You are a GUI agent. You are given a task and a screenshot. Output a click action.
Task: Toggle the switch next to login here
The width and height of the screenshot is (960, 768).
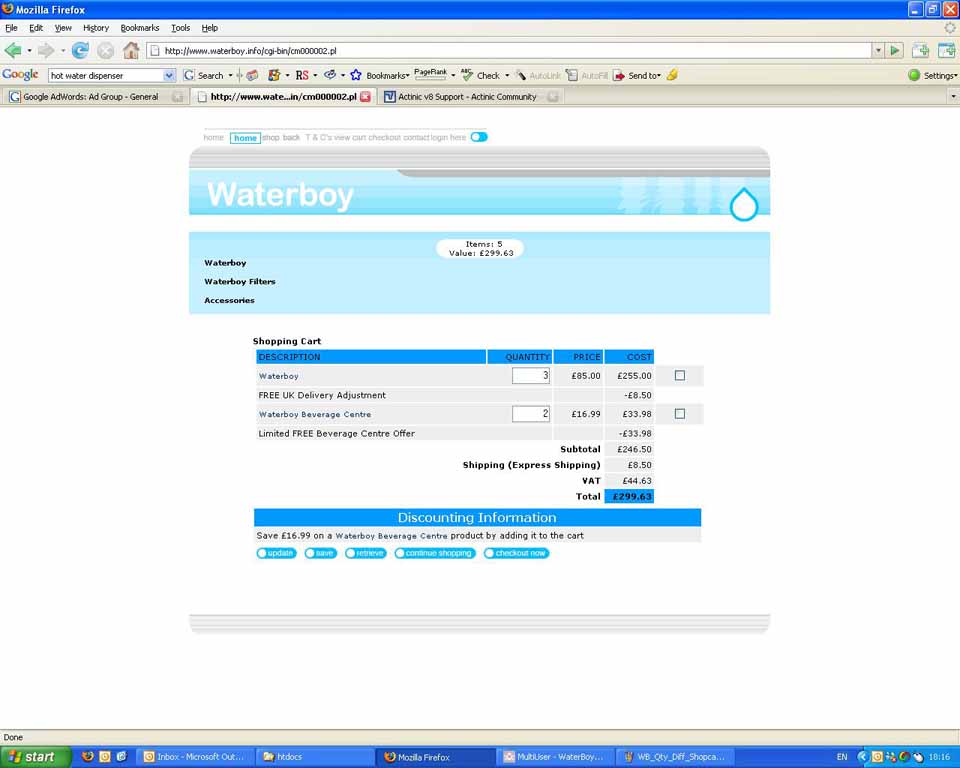tap(479, 137)
